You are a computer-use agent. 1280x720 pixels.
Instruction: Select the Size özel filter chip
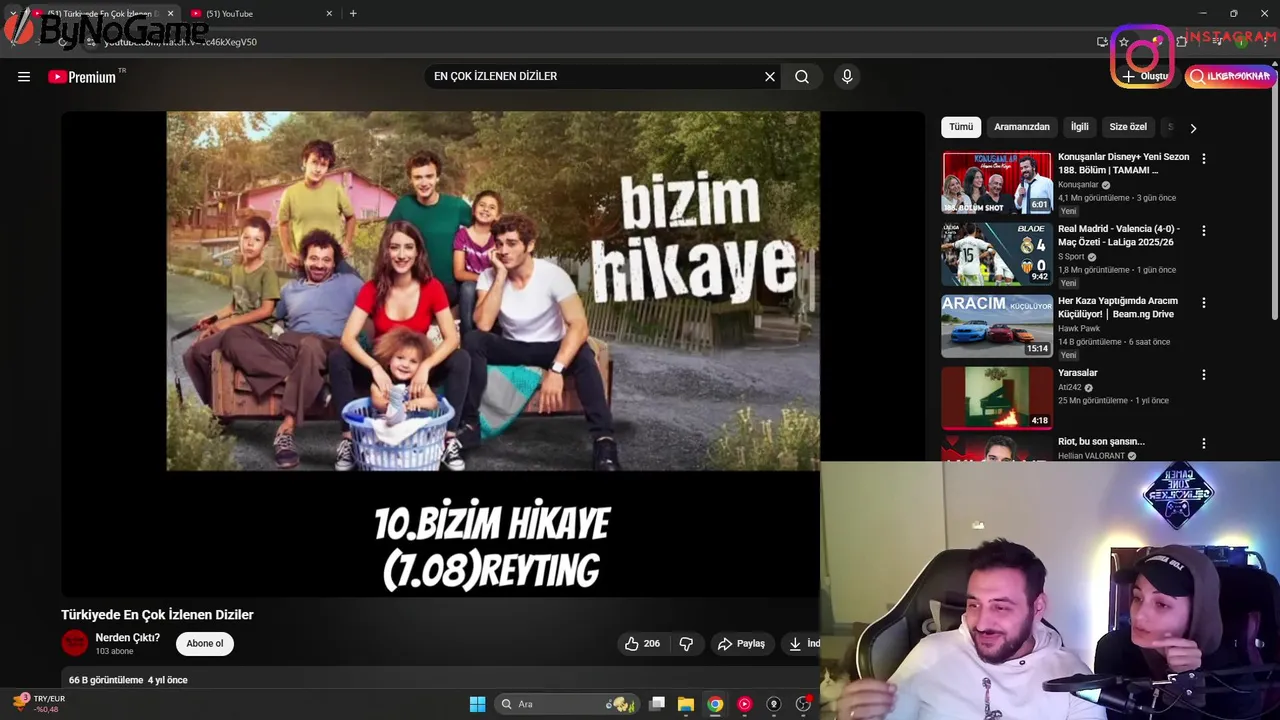(1128, 127)
